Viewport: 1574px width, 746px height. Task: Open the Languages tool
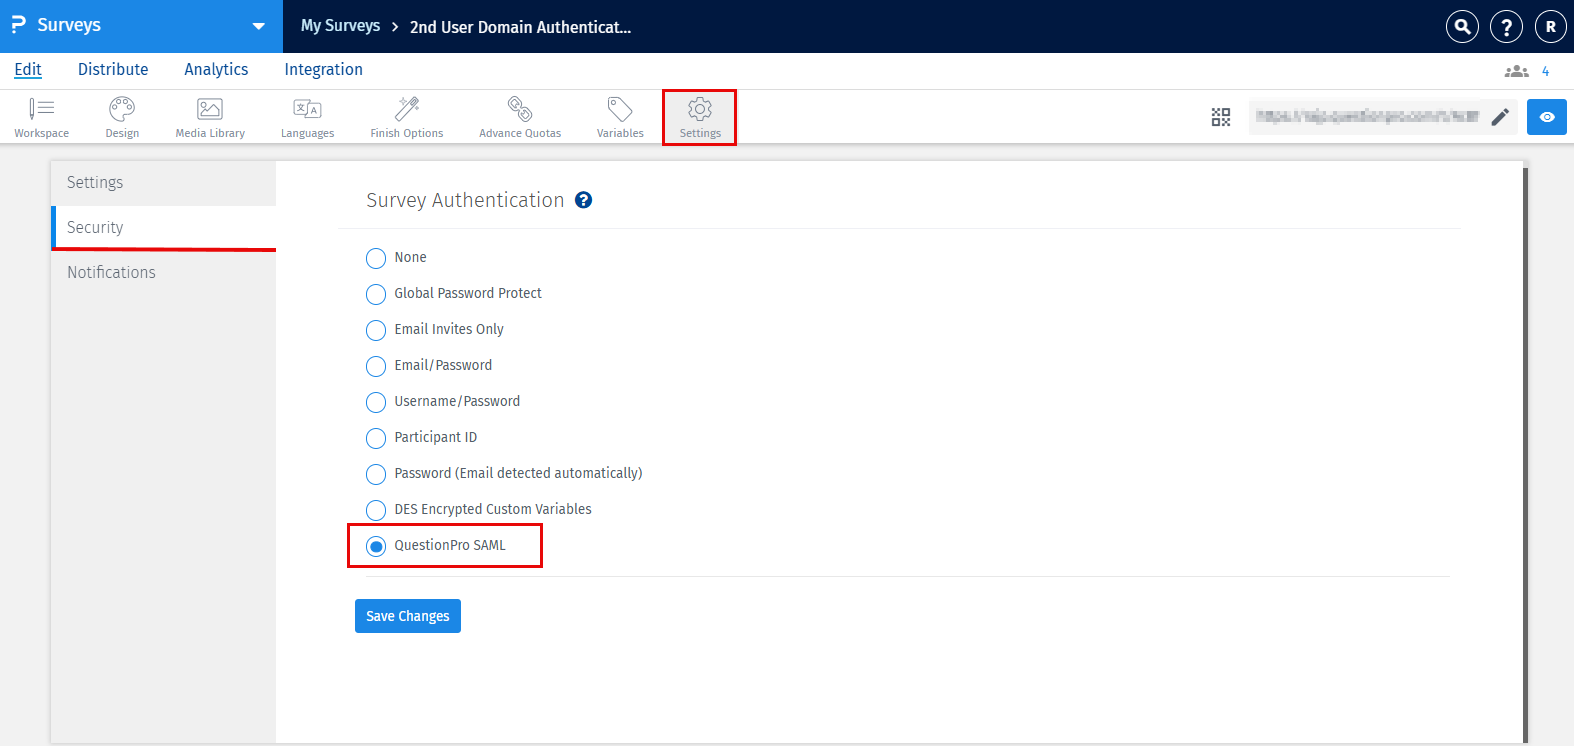coord(307,117)
